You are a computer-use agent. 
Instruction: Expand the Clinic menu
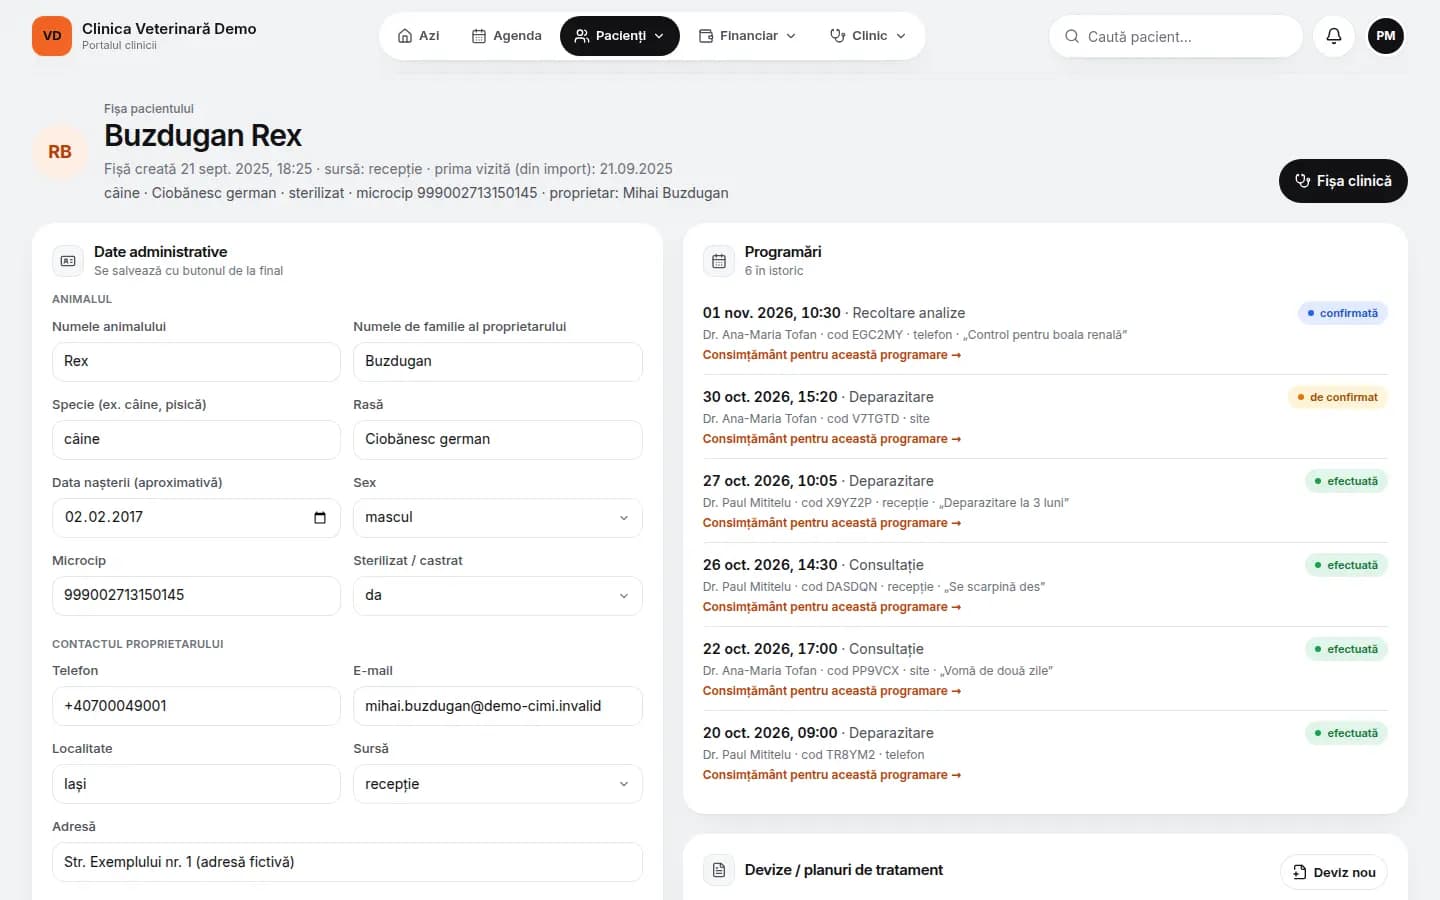[868, 36]
